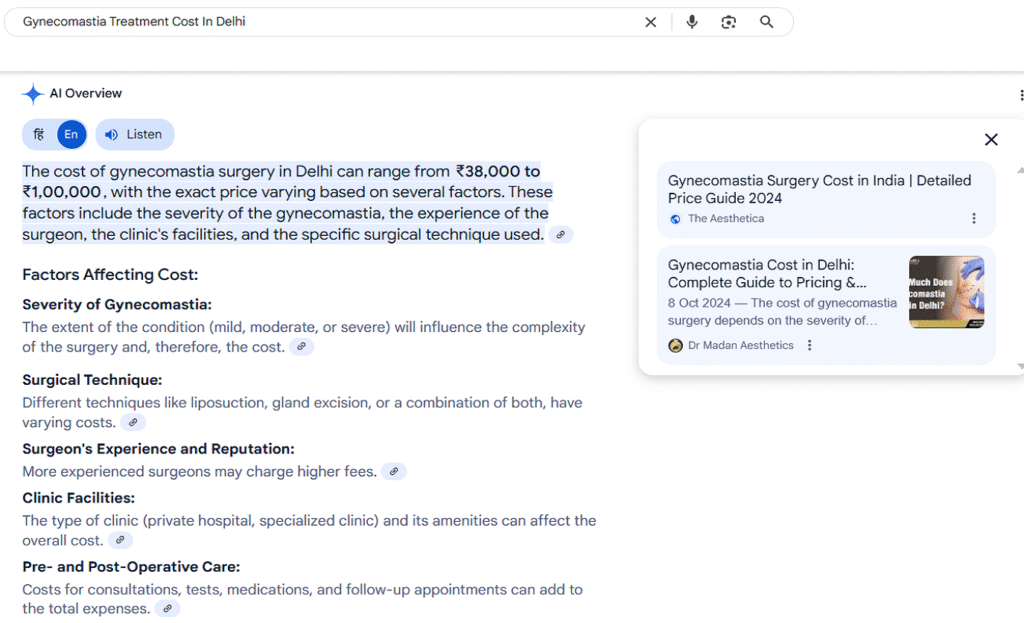The height and width of the screenshot is (623, 1024).
Task: Open Gynecomastia Surgery Cost in India guide
Action: pyautogui.click(x=819, y=189)
